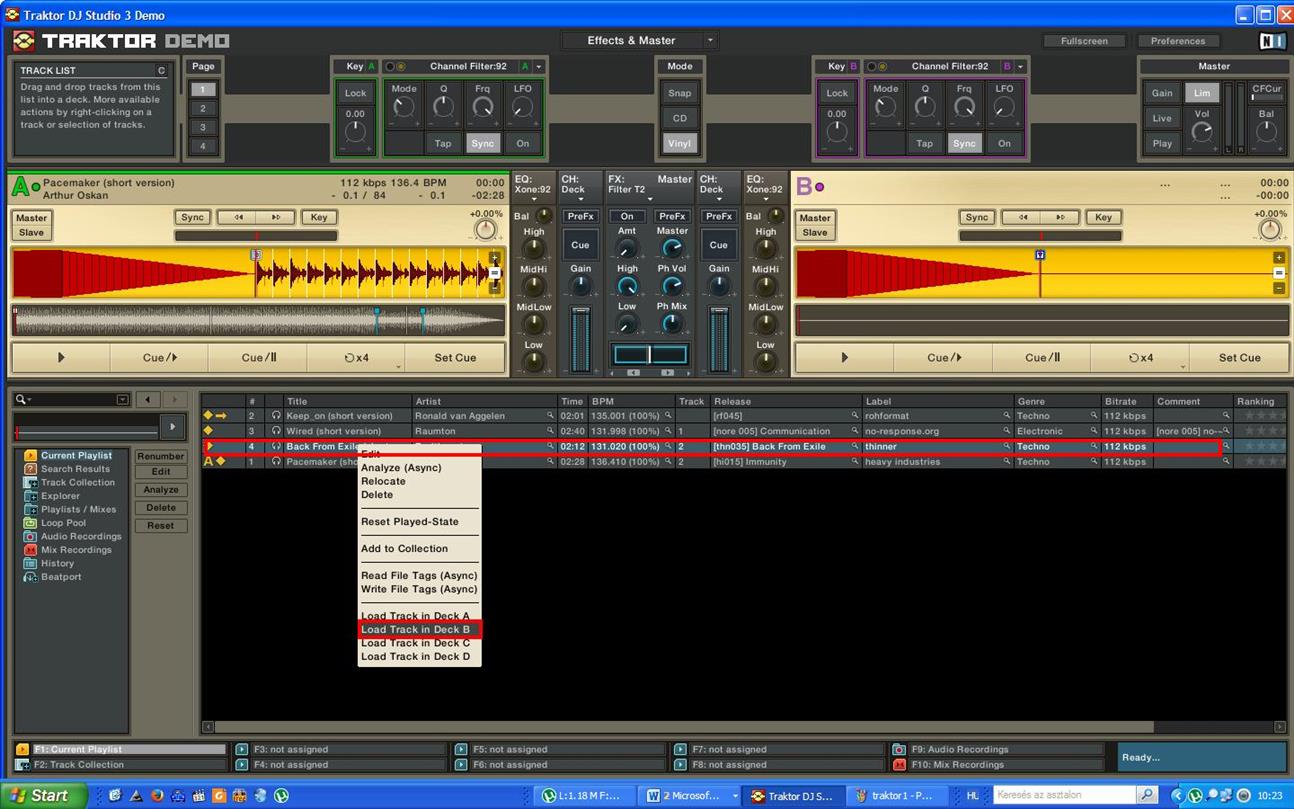Enable Key Lock on Deck A
Viewport: 1294px width, 809px height.
click(x=355, y=93)
